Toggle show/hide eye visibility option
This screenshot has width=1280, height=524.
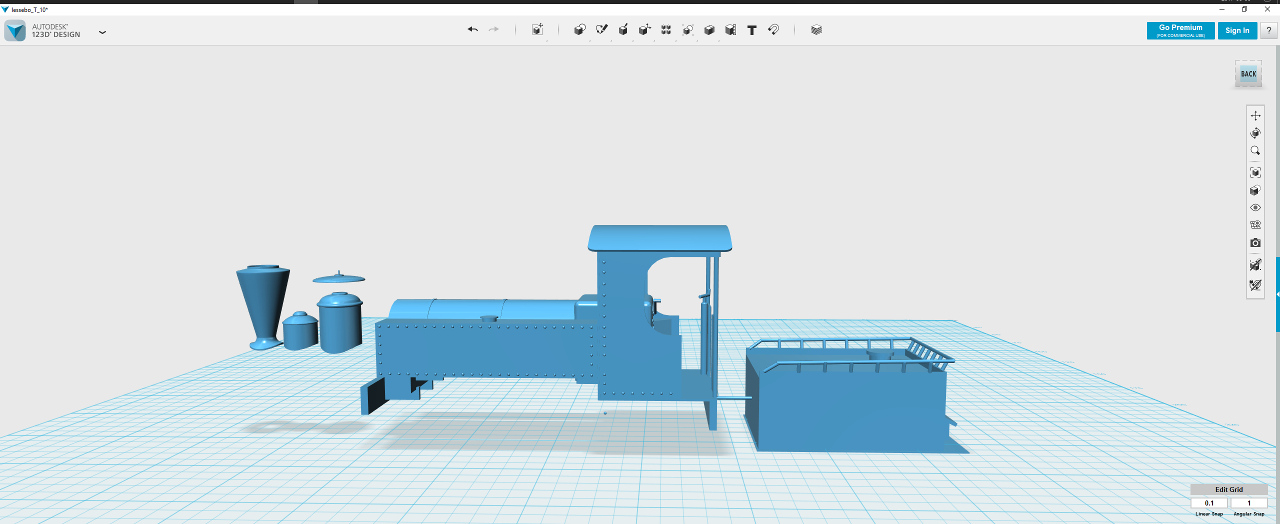tap(1256, 208)
